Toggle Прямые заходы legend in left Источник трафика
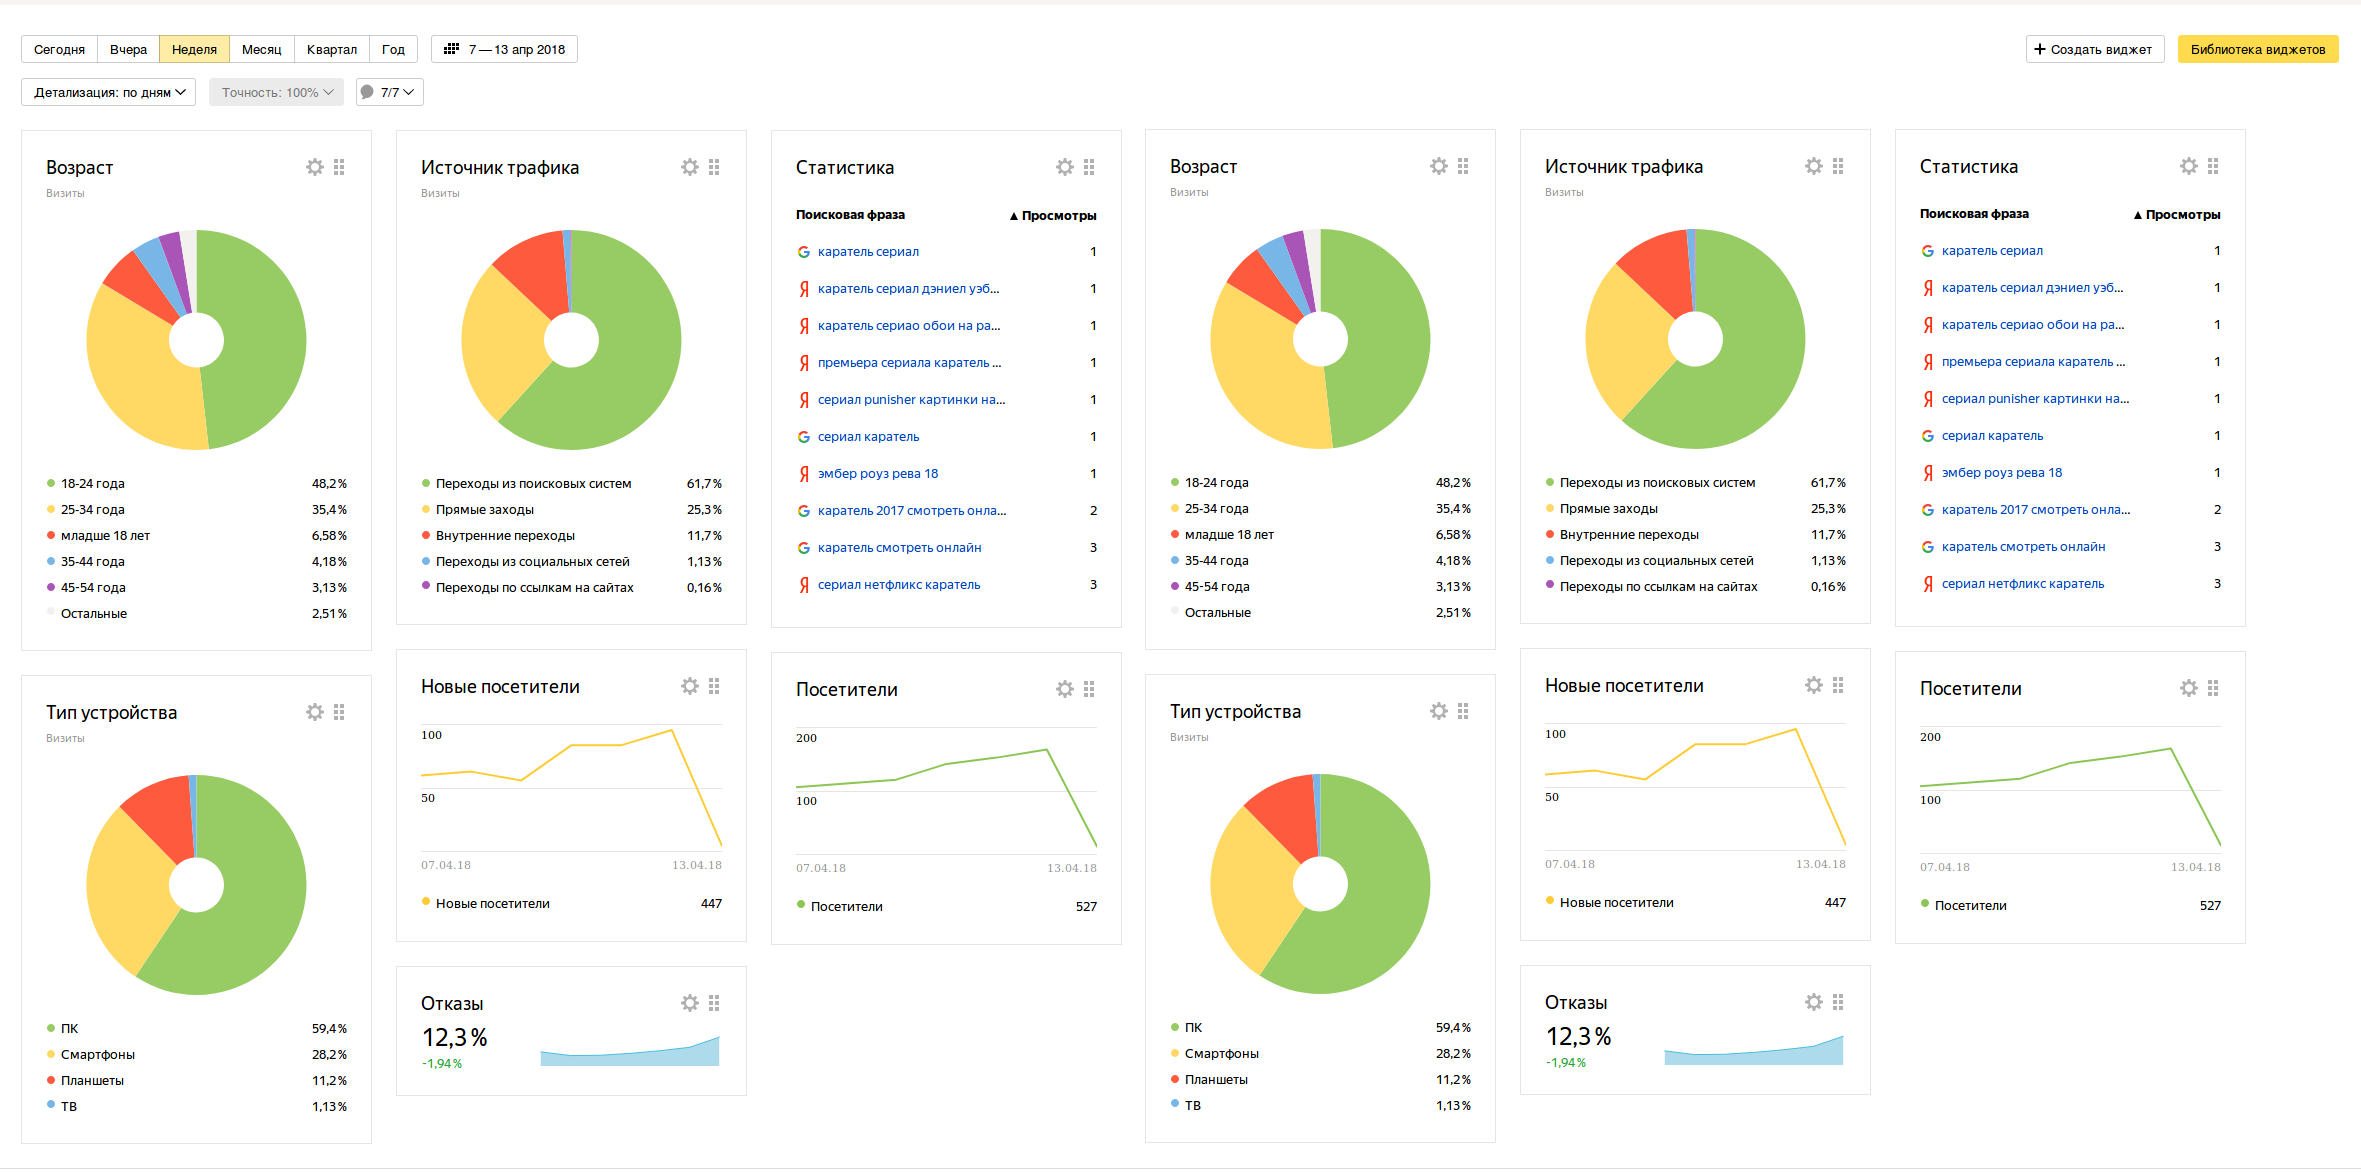Image resolution: width=2361 pixels, height=1173 pixels. pos(484,510)
